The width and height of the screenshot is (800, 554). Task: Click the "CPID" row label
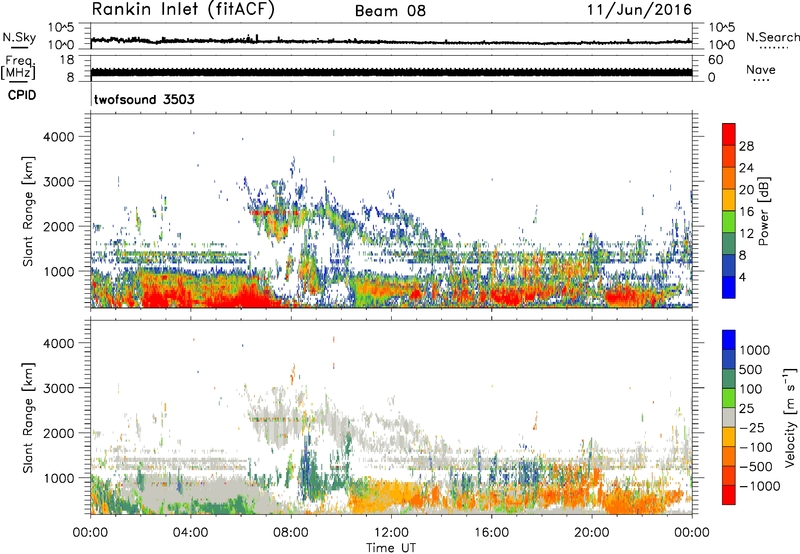pos(22,95)
